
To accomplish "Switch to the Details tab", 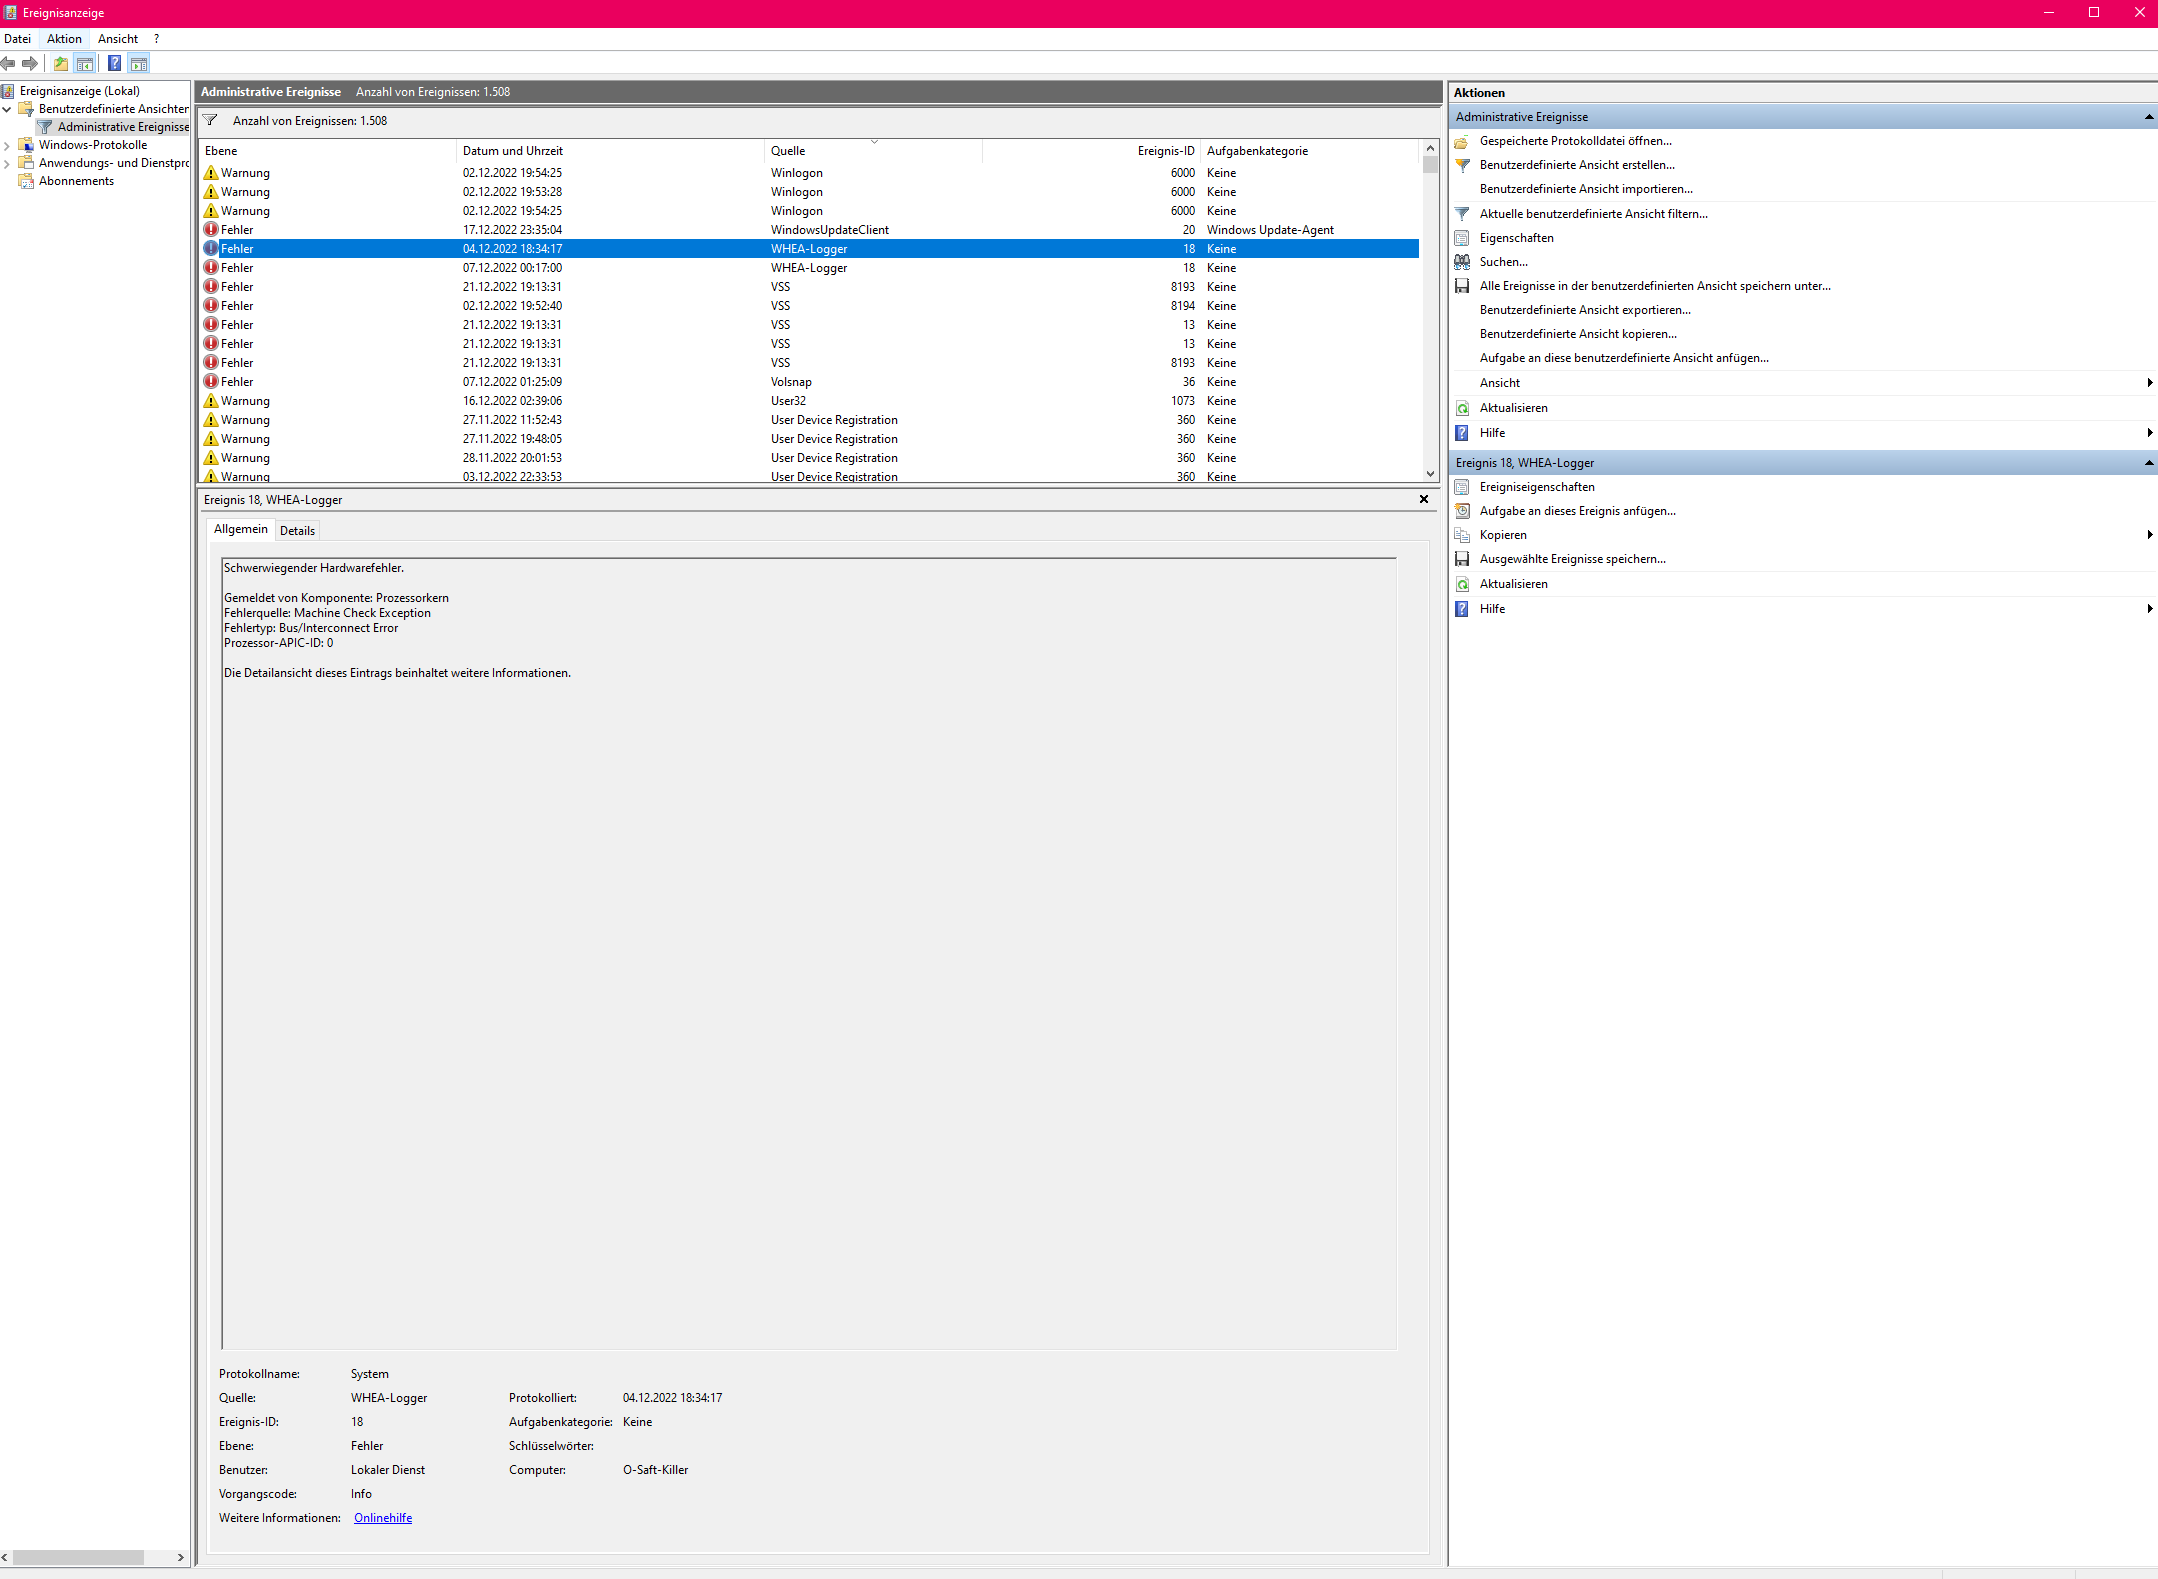I will pos(297,531).
